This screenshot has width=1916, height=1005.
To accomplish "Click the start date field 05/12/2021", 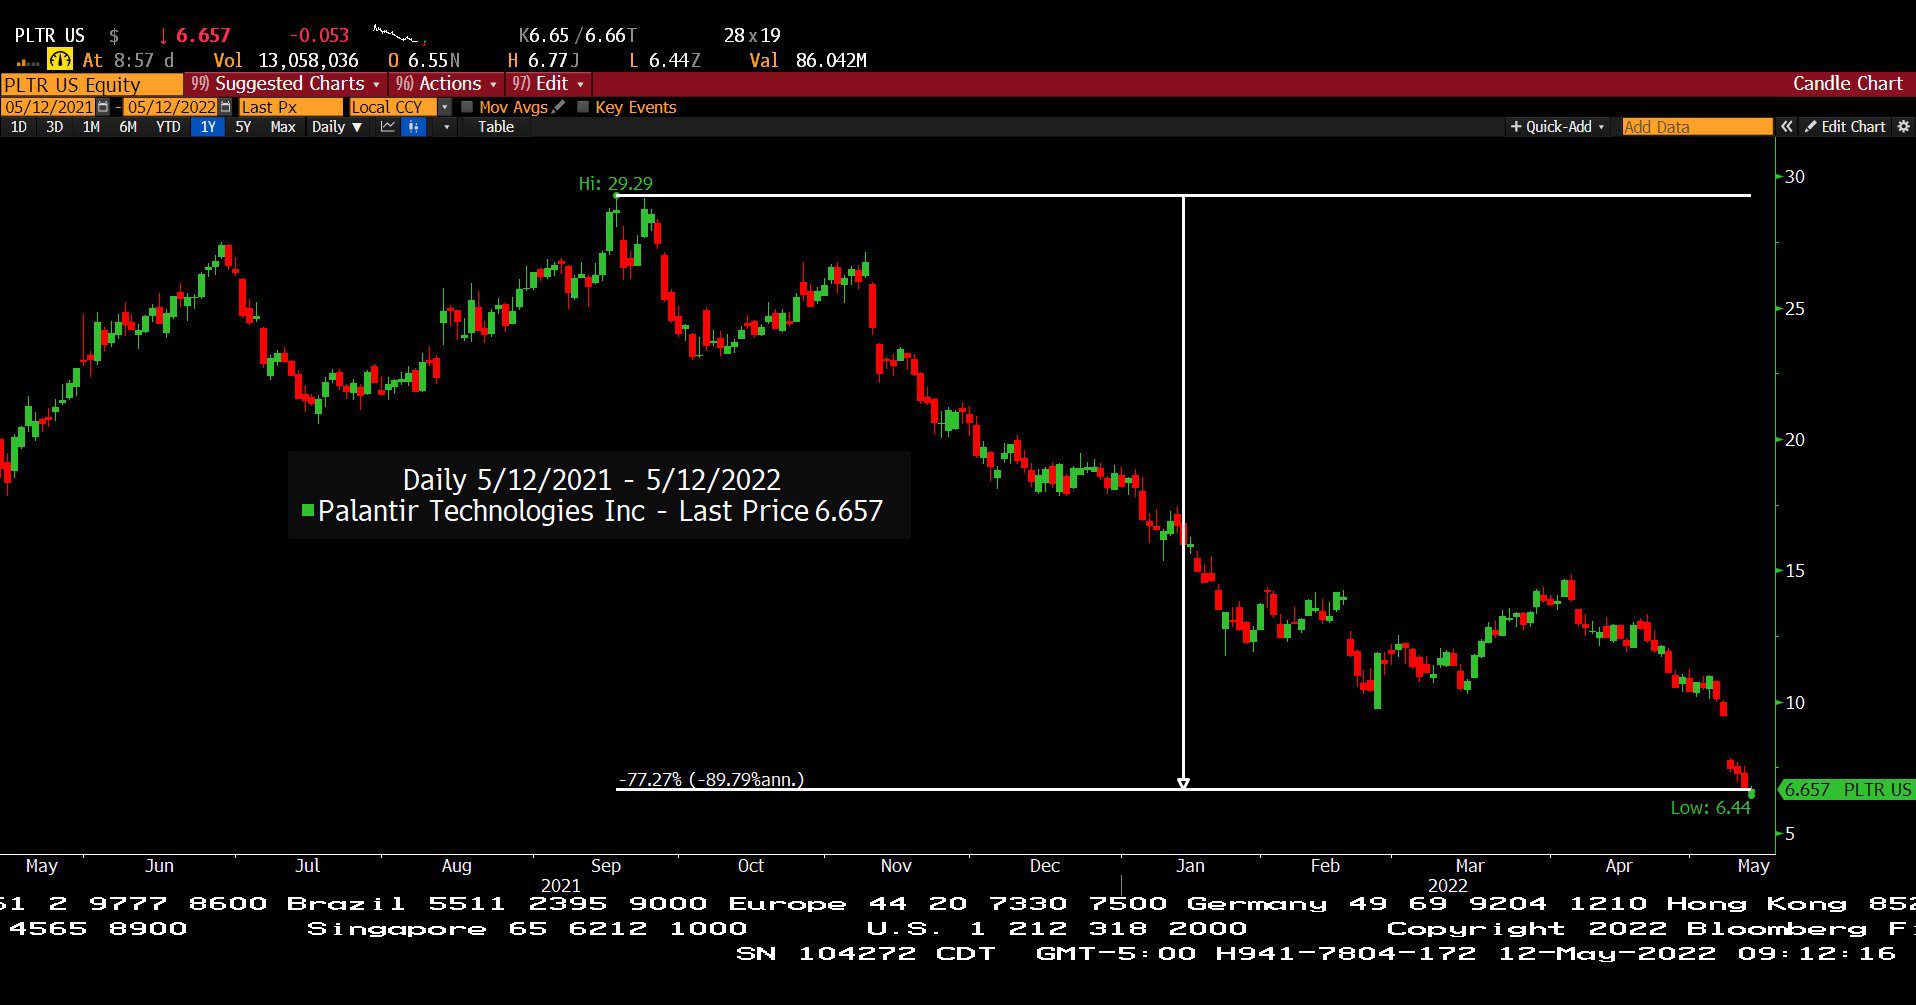I will point(49,107).
